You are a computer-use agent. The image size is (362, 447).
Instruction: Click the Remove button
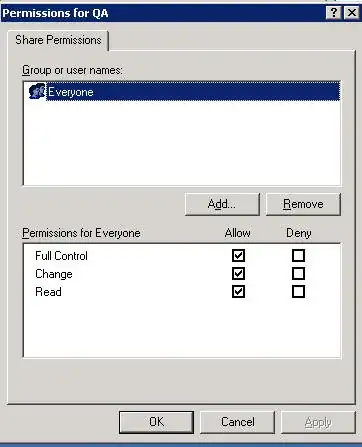[x=303, y=204]
